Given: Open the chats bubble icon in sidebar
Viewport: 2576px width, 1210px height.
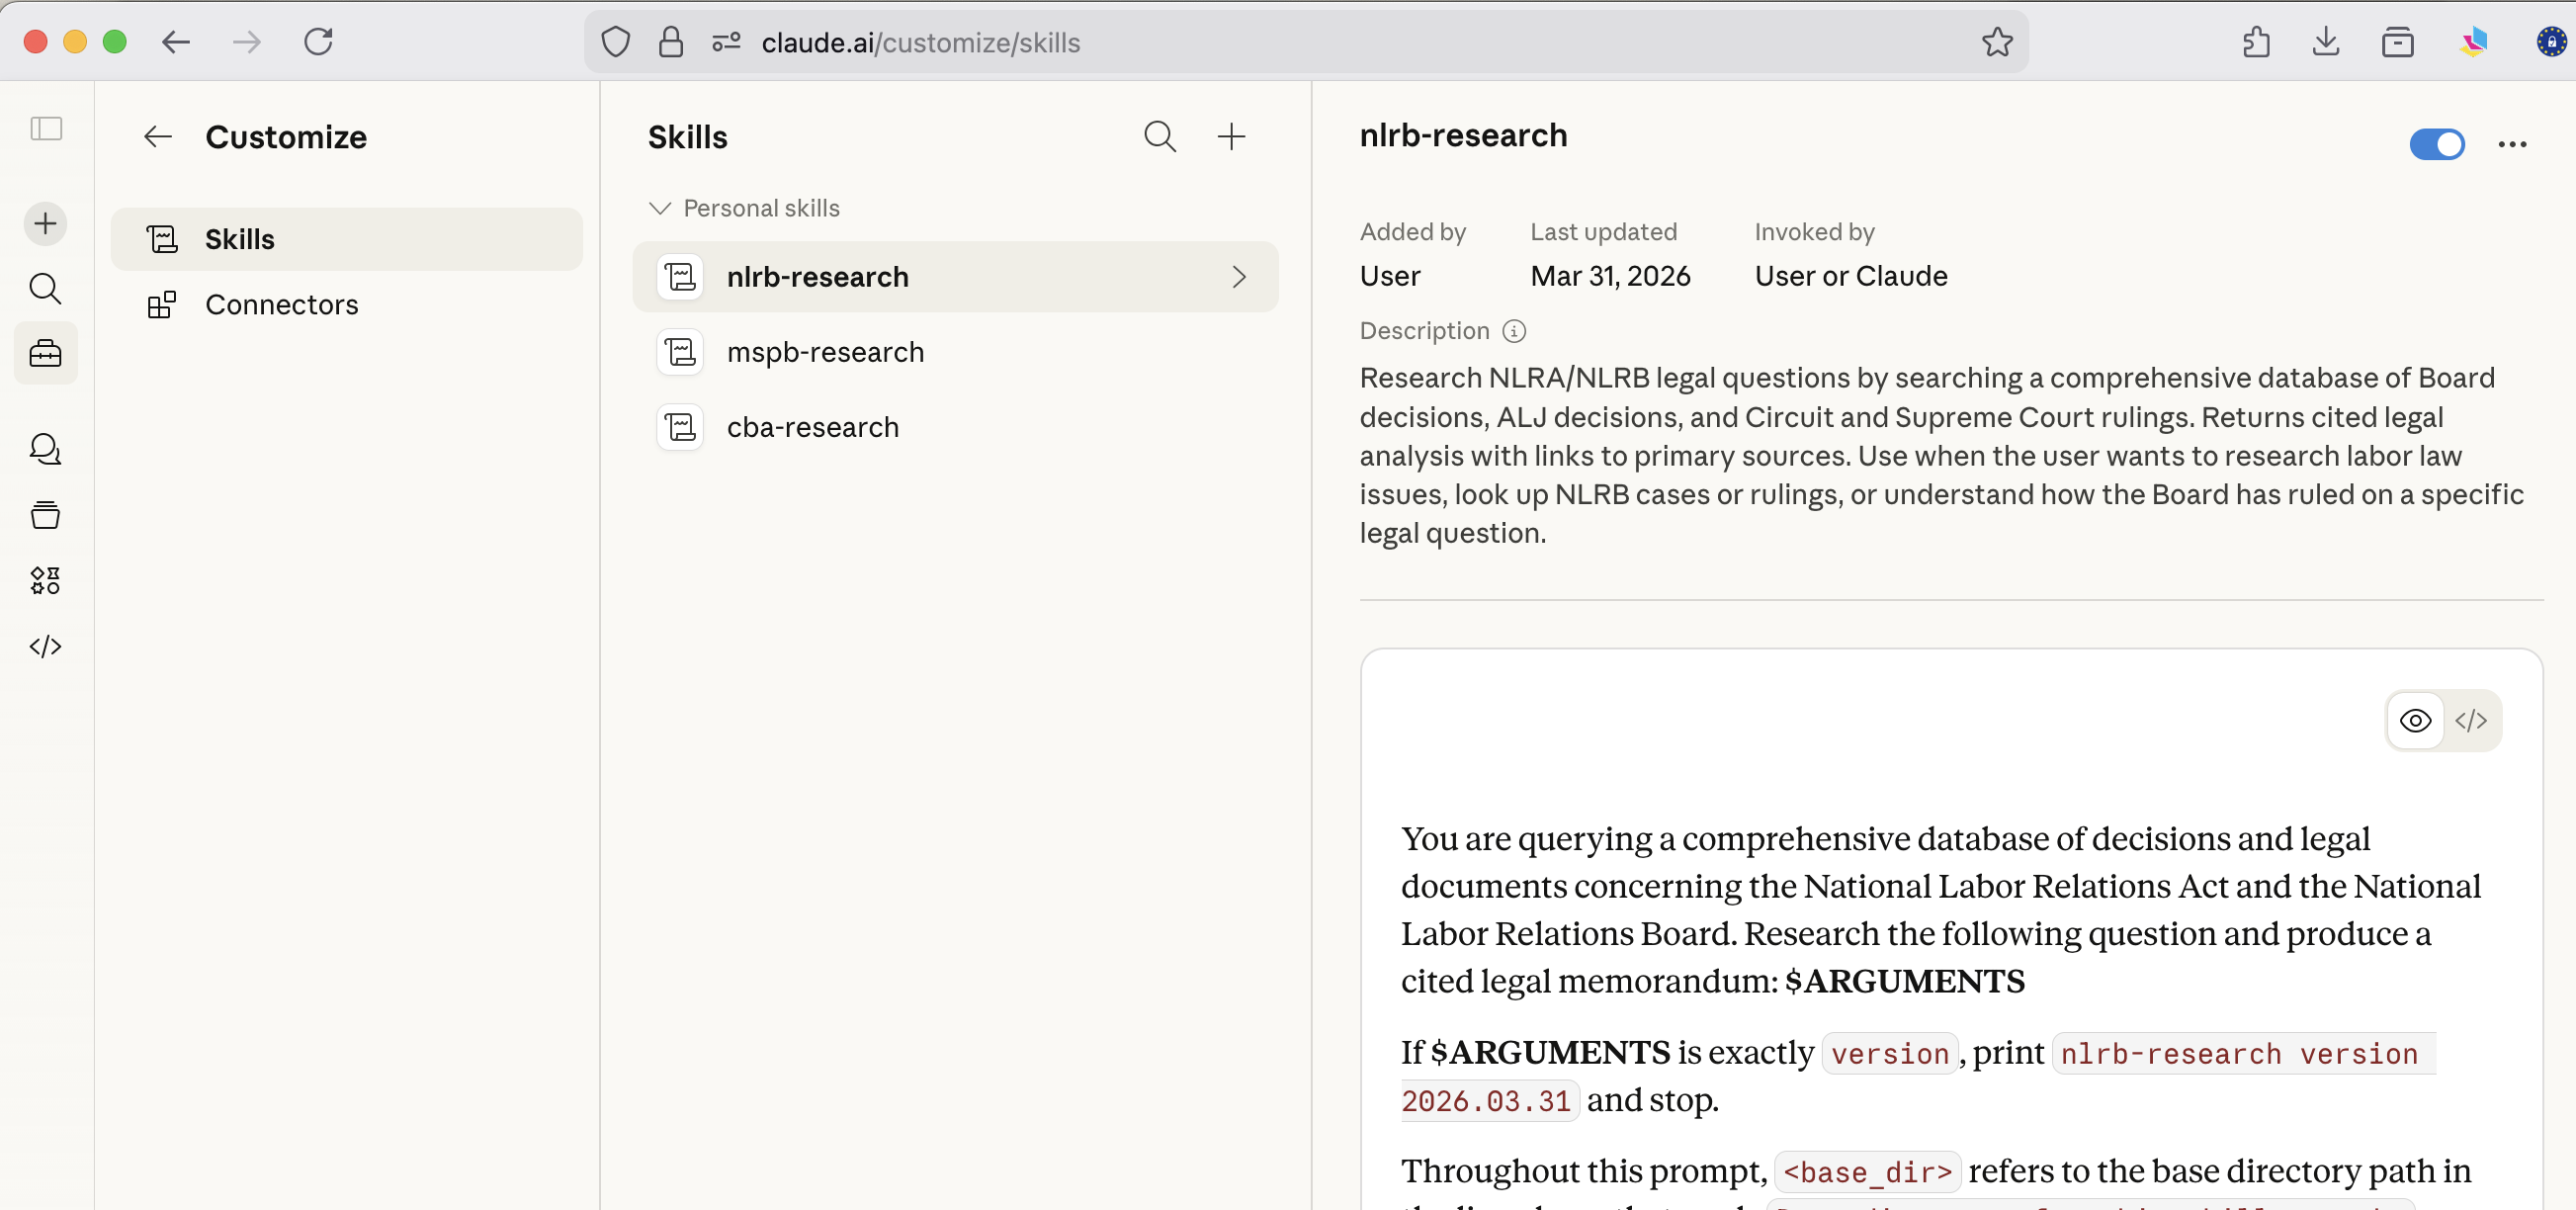Looking at the screenshot, I should [45, 449].
